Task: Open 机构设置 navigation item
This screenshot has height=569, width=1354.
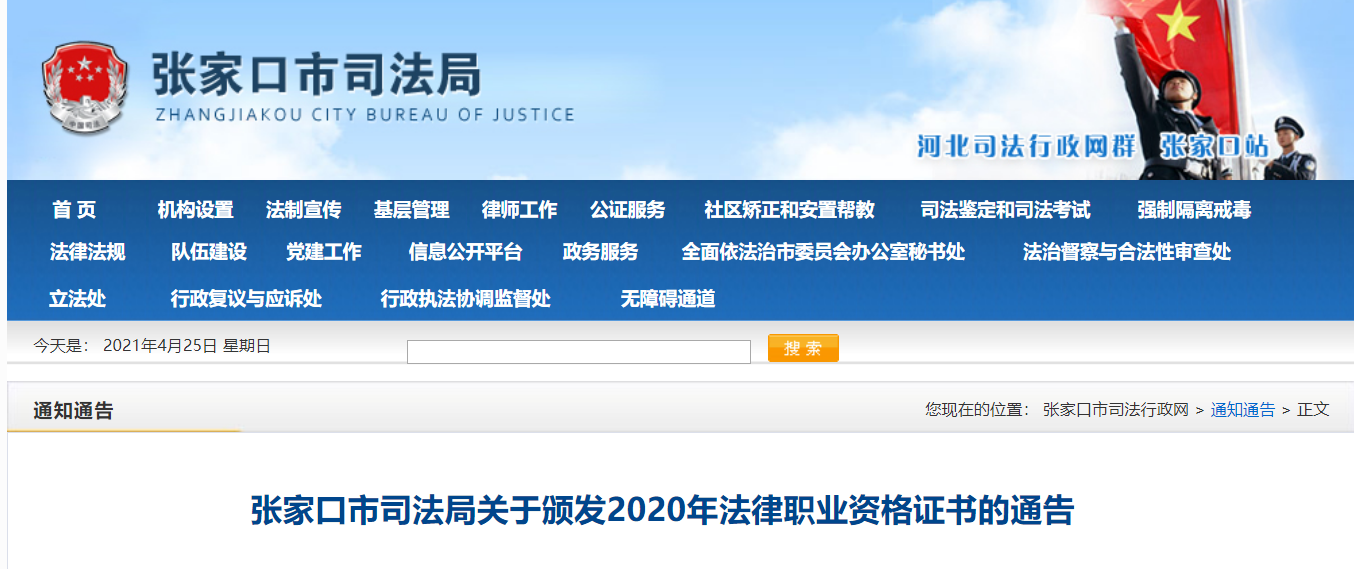Action: coord(195,210)
